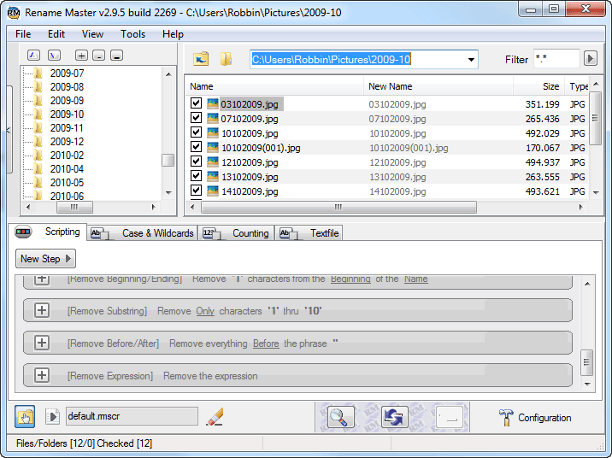Expand the Remove Substring step
The height and width of the screenshot is (458, 612).
41,310
